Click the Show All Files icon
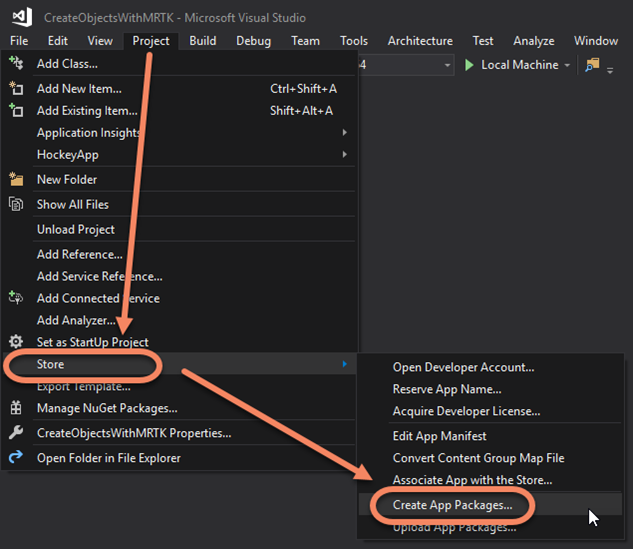This screenshot has width=633, height=549. pos(16,204)
